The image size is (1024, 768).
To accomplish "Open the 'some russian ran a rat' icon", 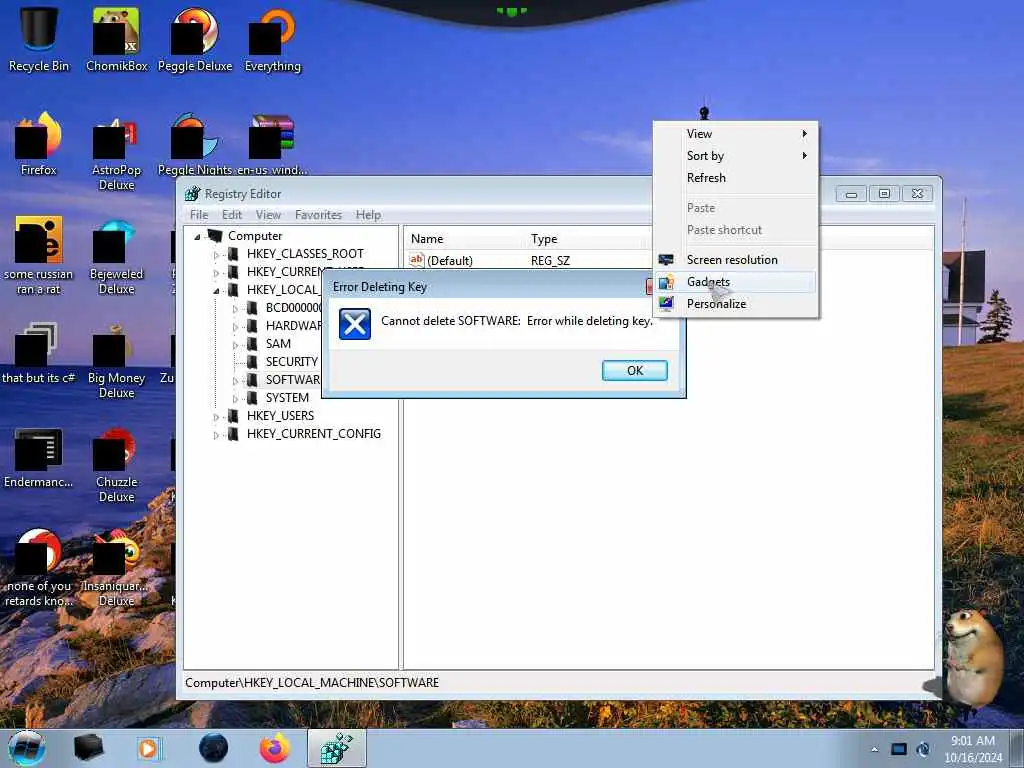I will tap(39, 255).
